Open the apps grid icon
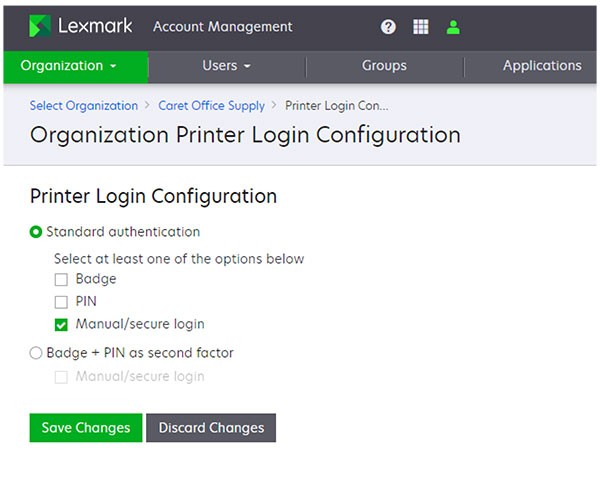600x480 pixels. pos(421,27)
